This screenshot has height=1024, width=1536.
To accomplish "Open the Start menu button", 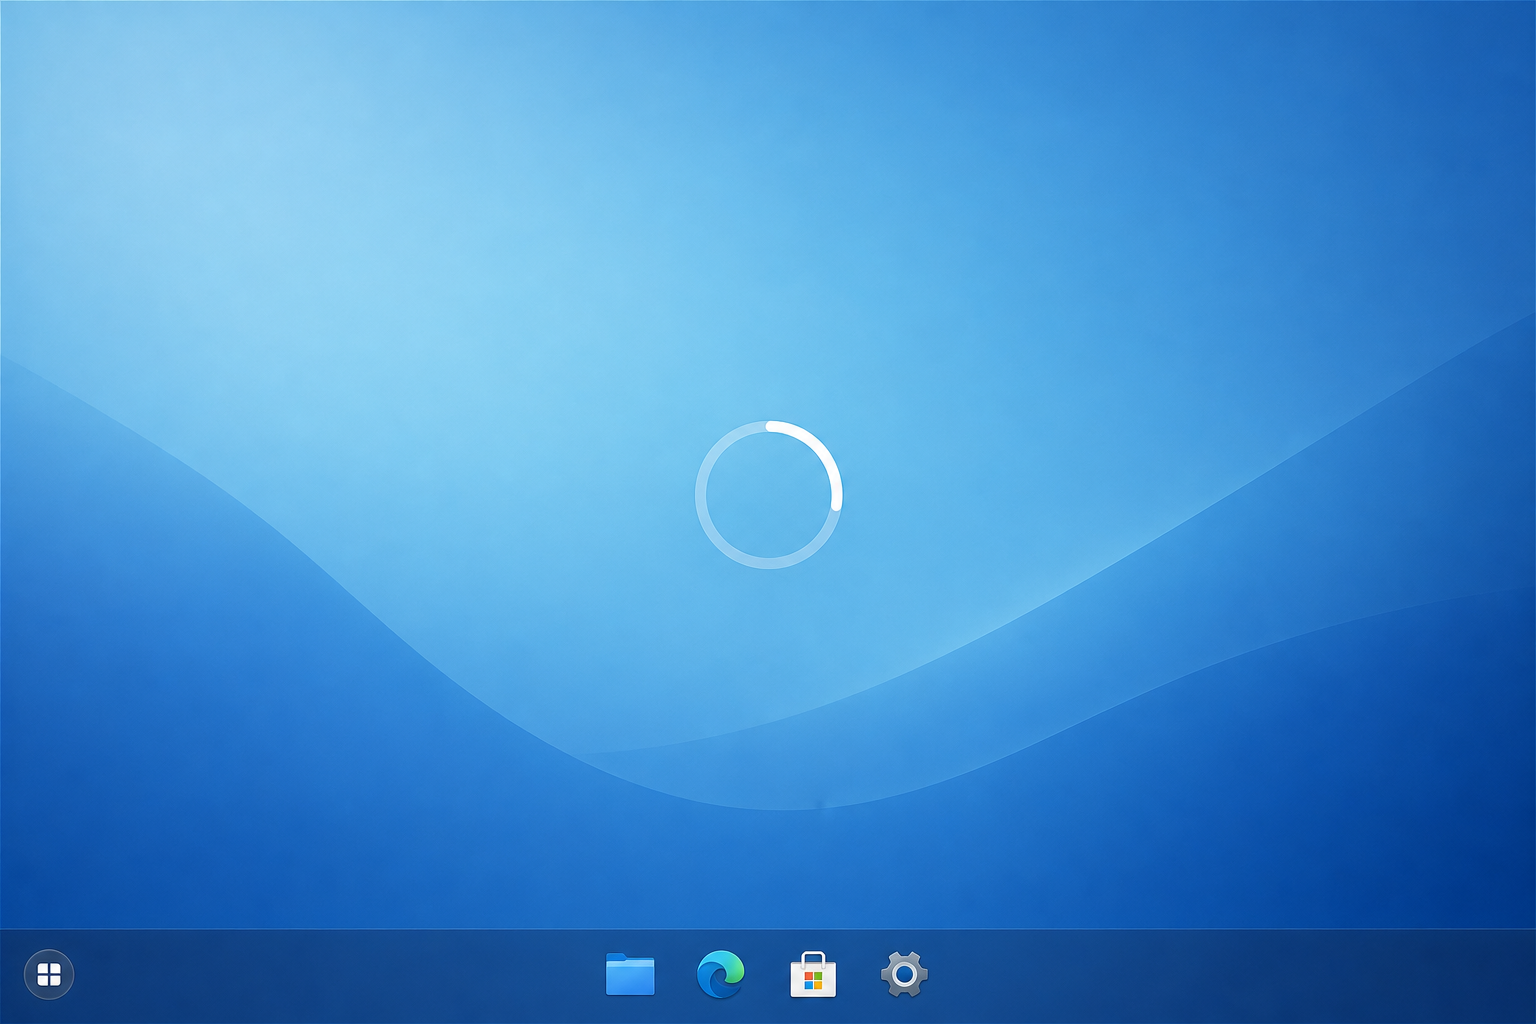I will (x=49, y=974).
